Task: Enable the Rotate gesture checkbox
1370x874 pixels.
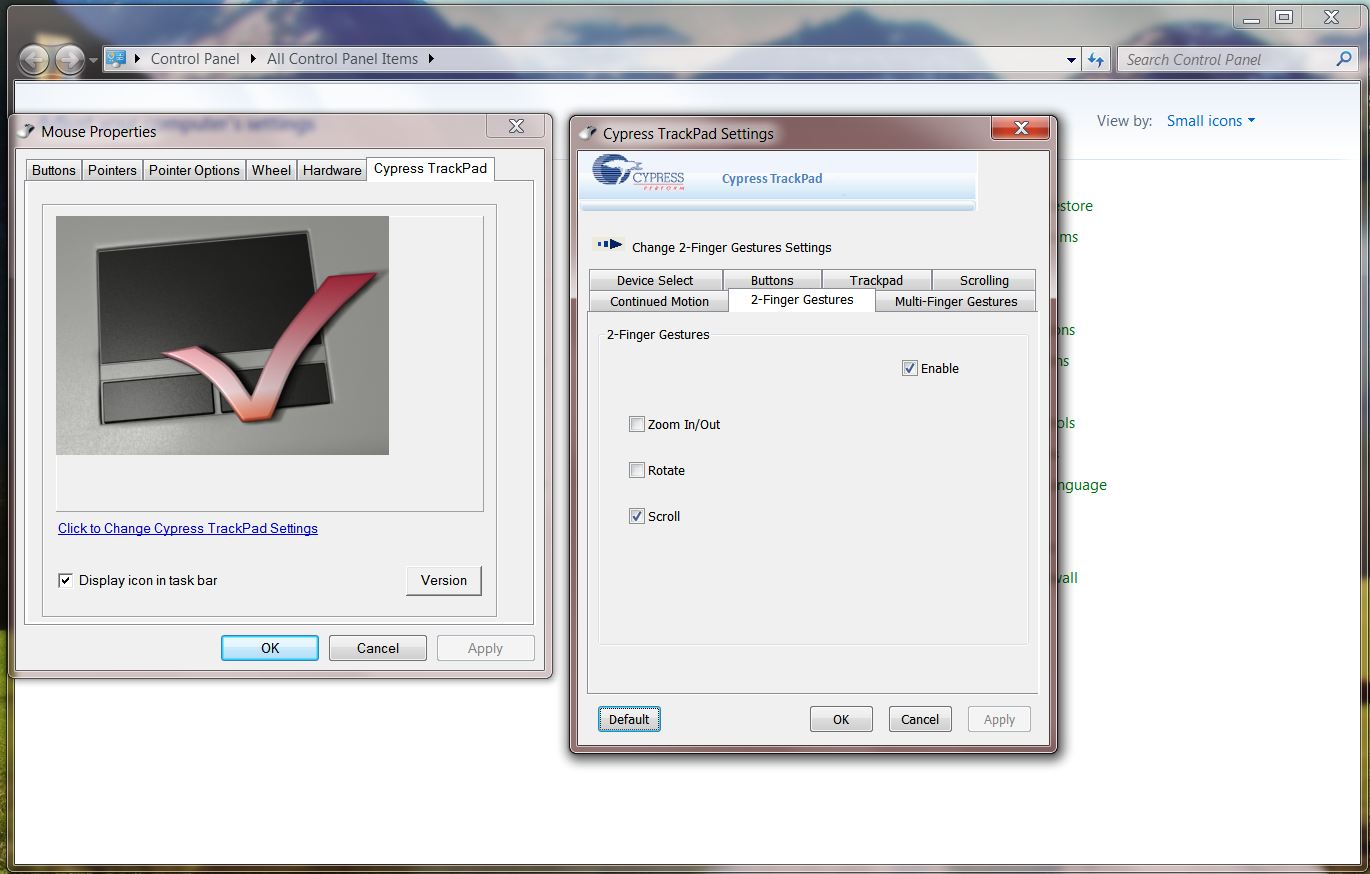Action: pos(636,470)
